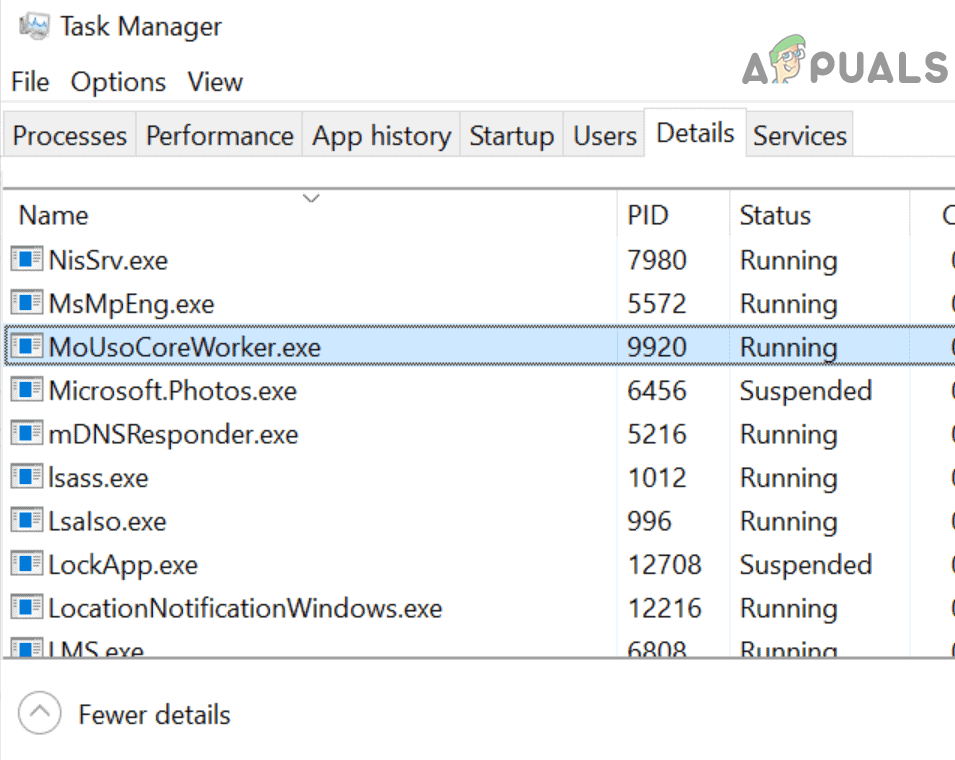Click the MoUsoCoreWorker.exe process icon
This screenshot has width=955, height=760.
(x=26, y=347)
